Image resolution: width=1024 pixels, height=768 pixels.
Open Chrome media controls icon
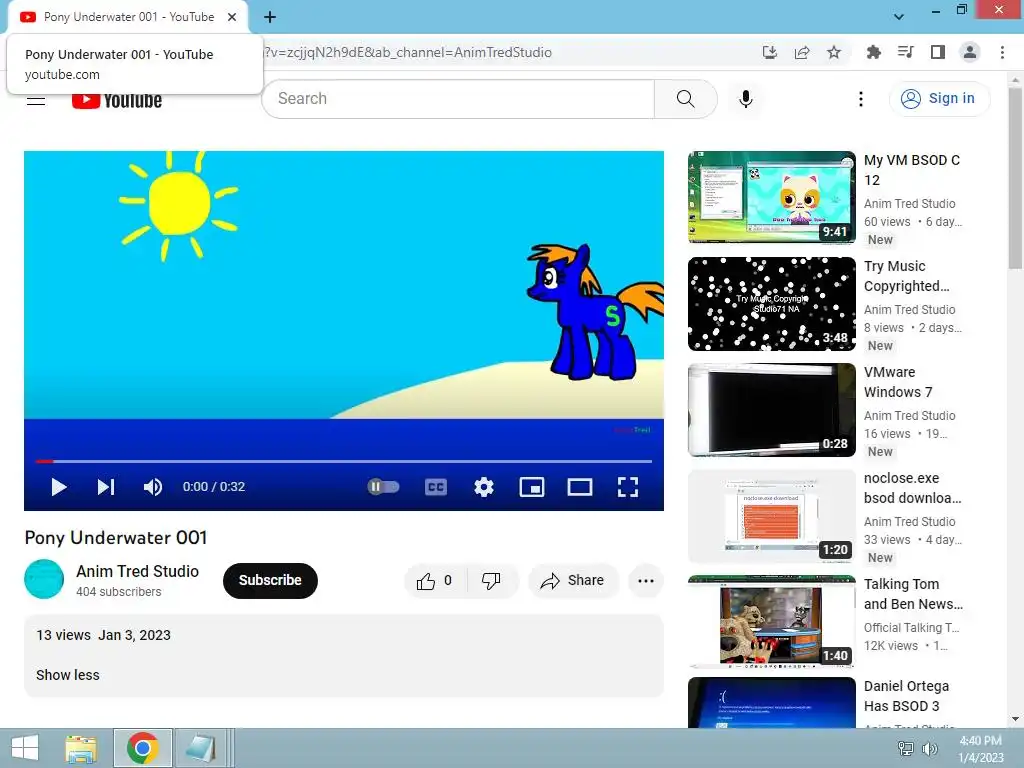[906, 52]
